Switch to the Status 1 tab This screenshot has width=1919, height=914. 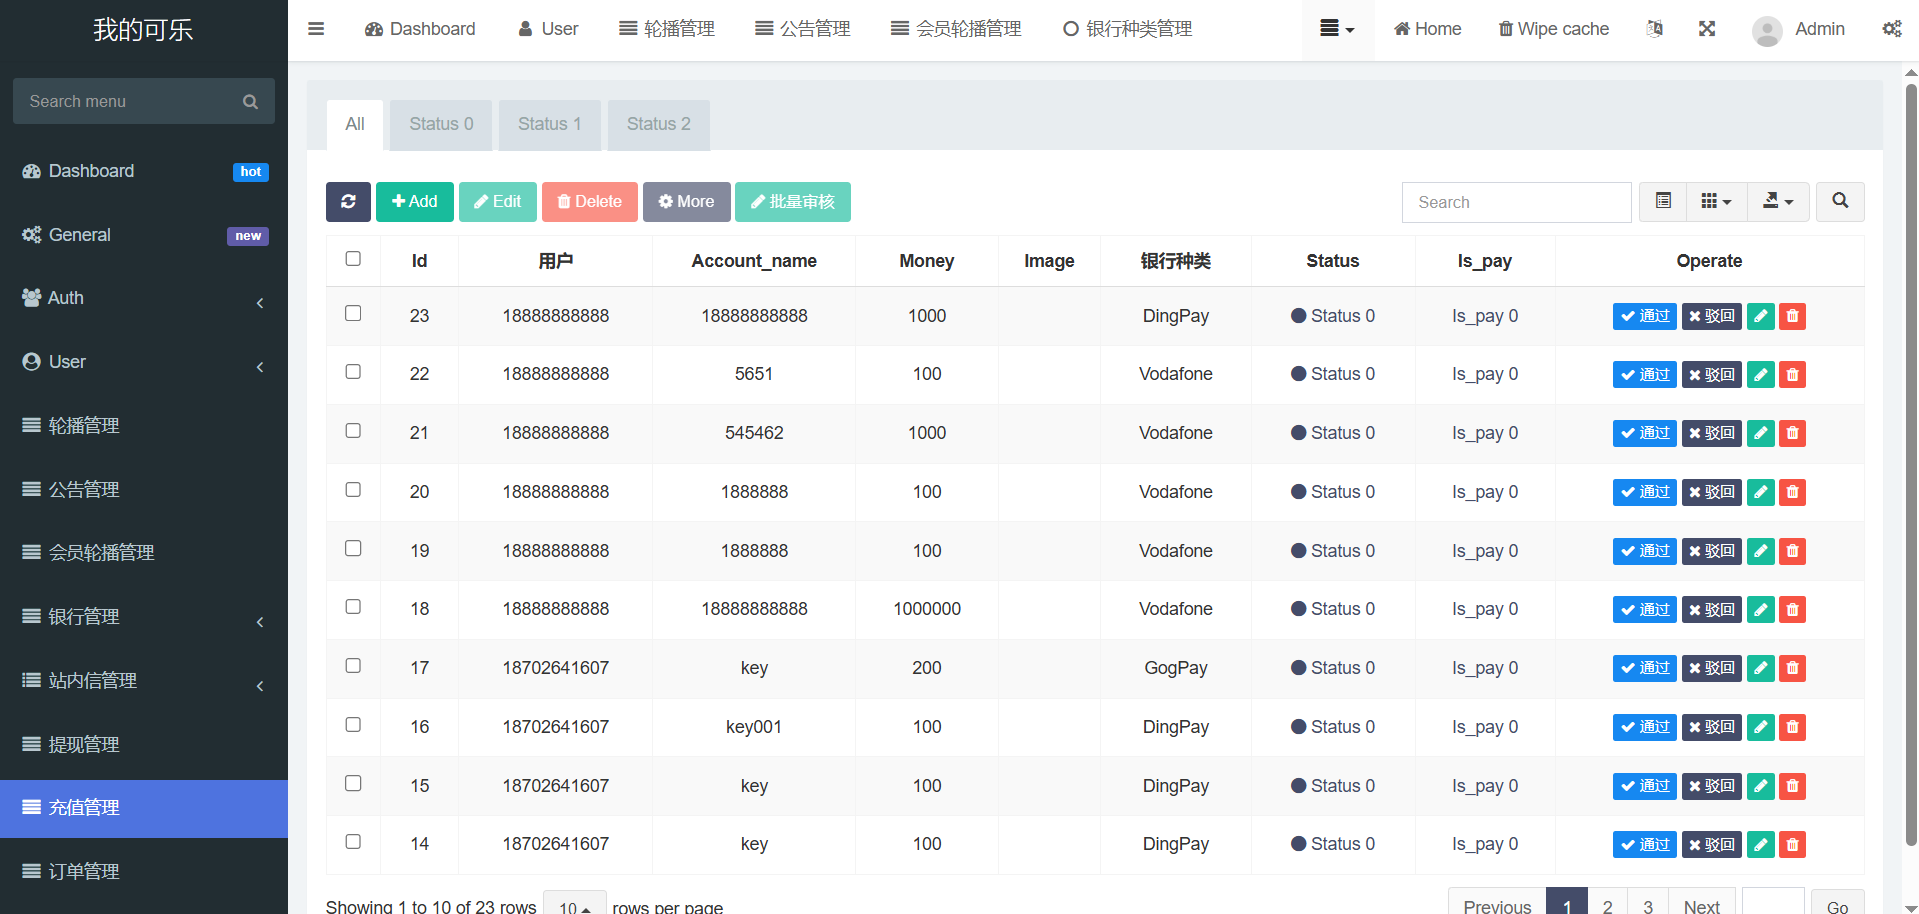[549, 124]
